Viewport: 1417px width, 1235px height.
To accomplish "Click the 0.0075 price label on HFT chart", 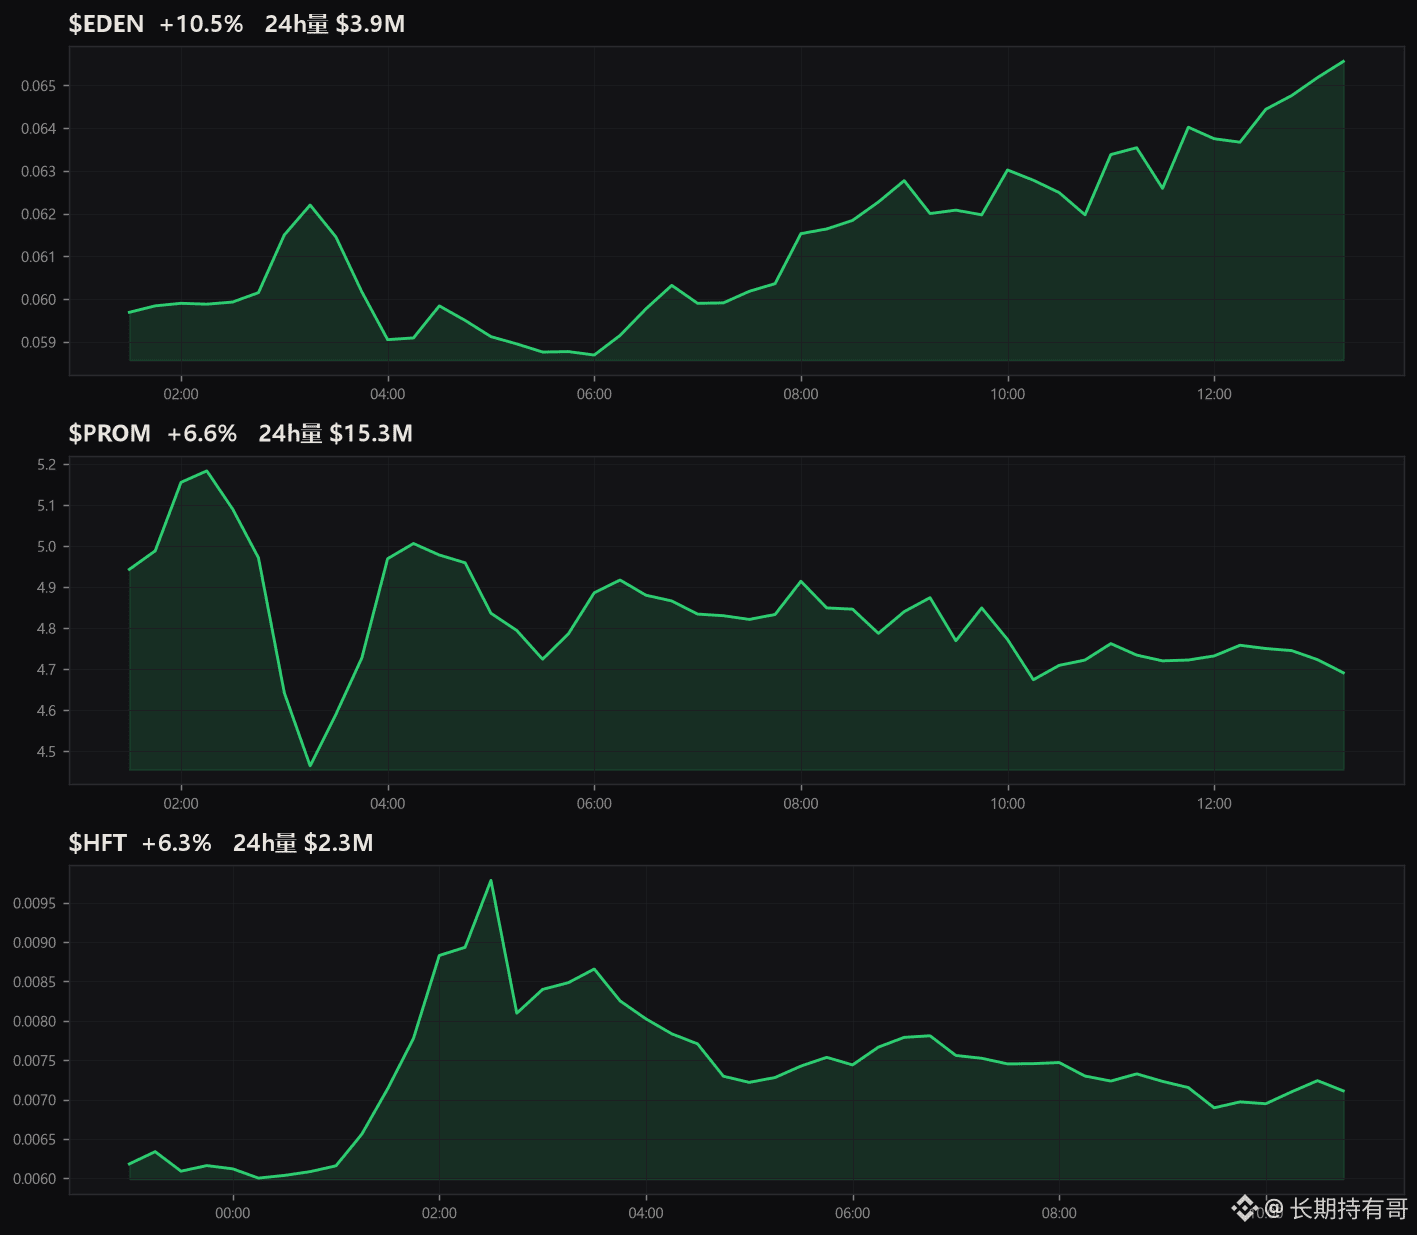I will pyautogui.click(x=35, y=1061).
